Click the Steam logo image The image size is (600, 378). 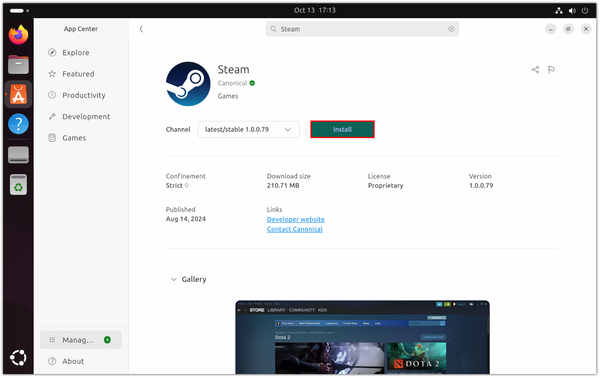pyautogui.click(x=188, y=84)
